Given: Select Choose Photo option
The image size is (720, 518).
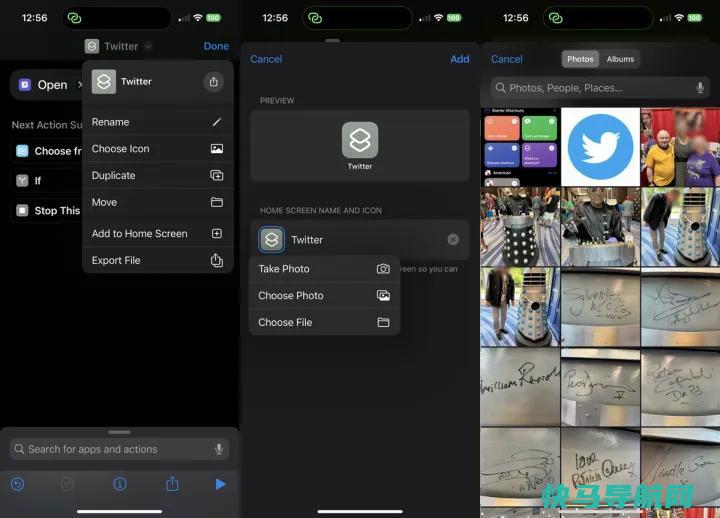Looking at the screenshot, I should [x=324, y=296].
